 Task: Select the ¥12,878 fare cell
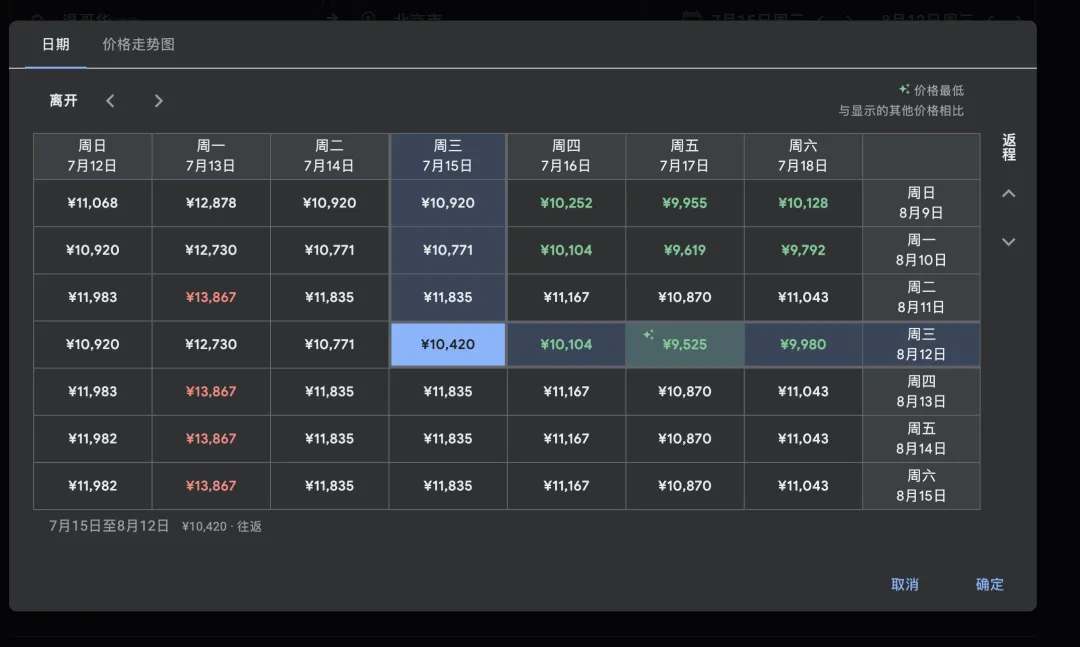coord(211,203)
